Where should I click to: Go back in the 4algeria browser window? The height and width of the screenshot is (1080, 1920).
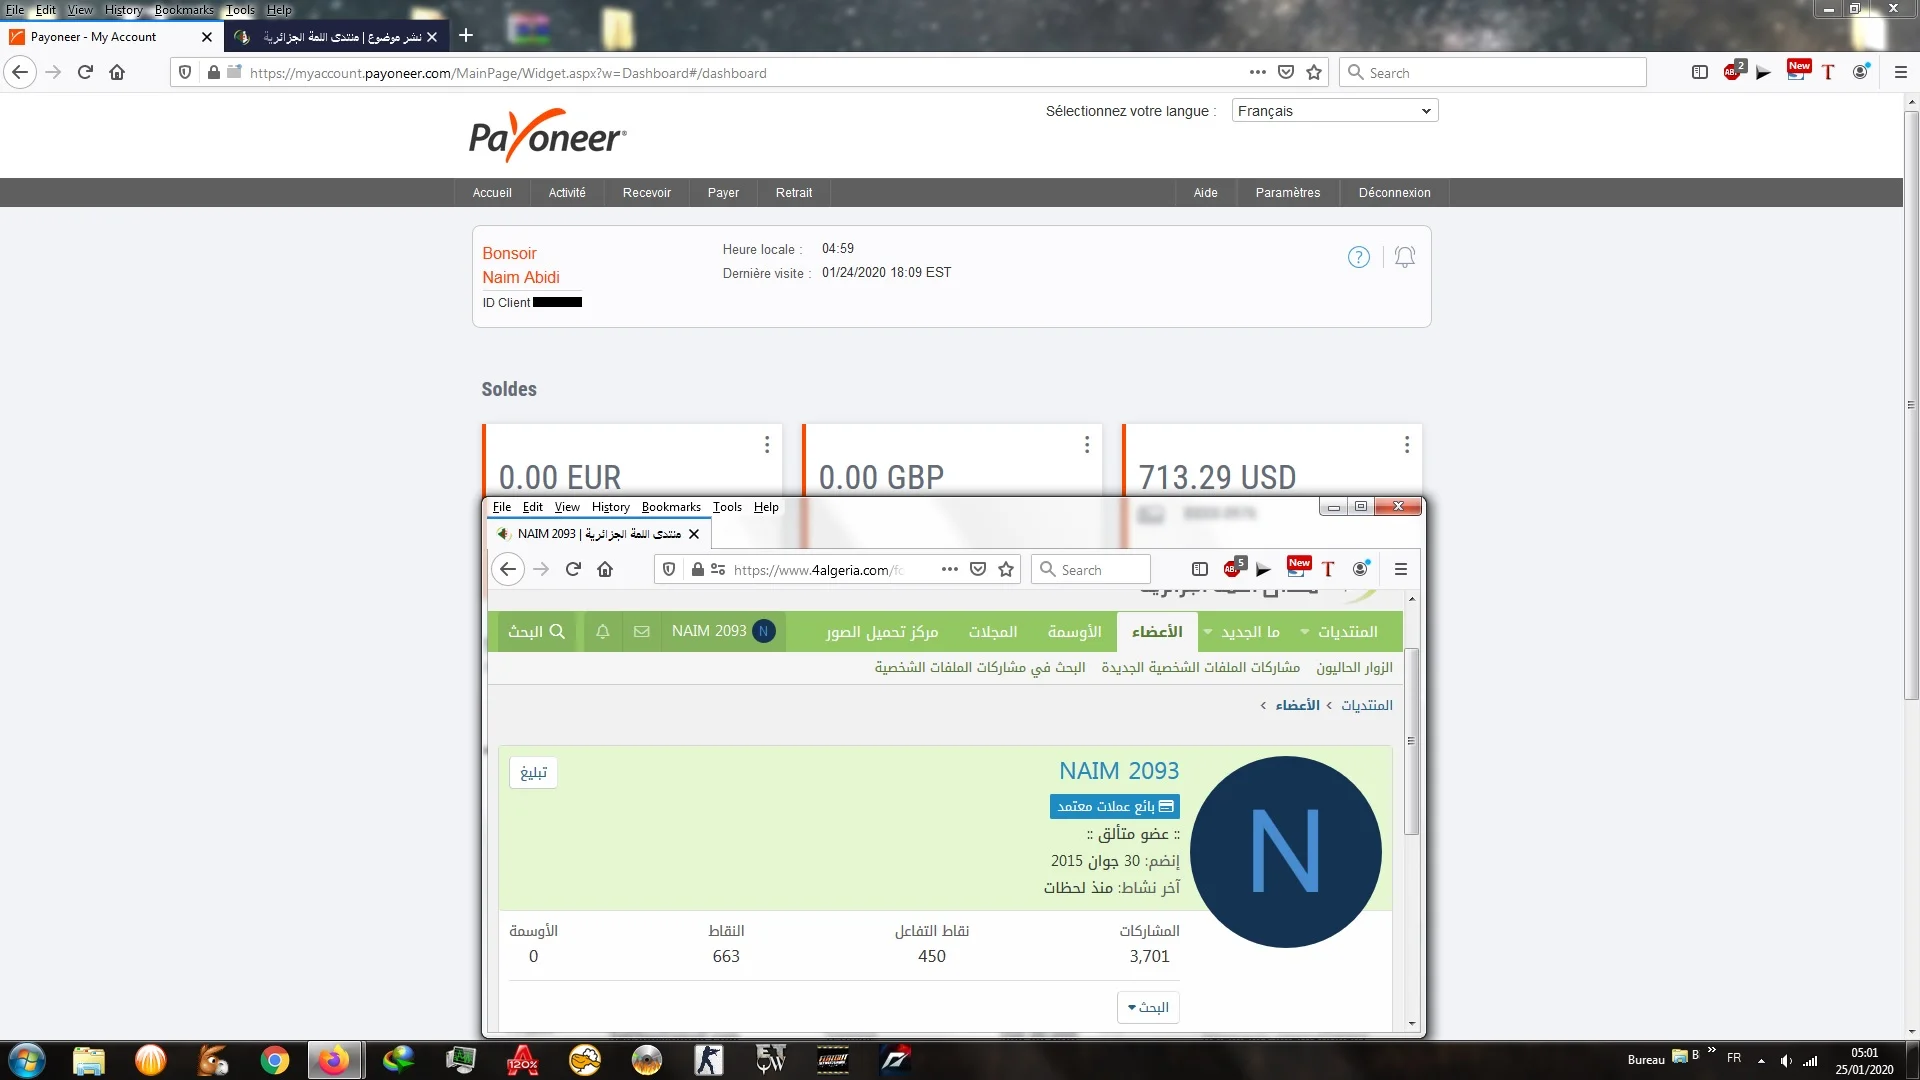click(x=508, y=569)
